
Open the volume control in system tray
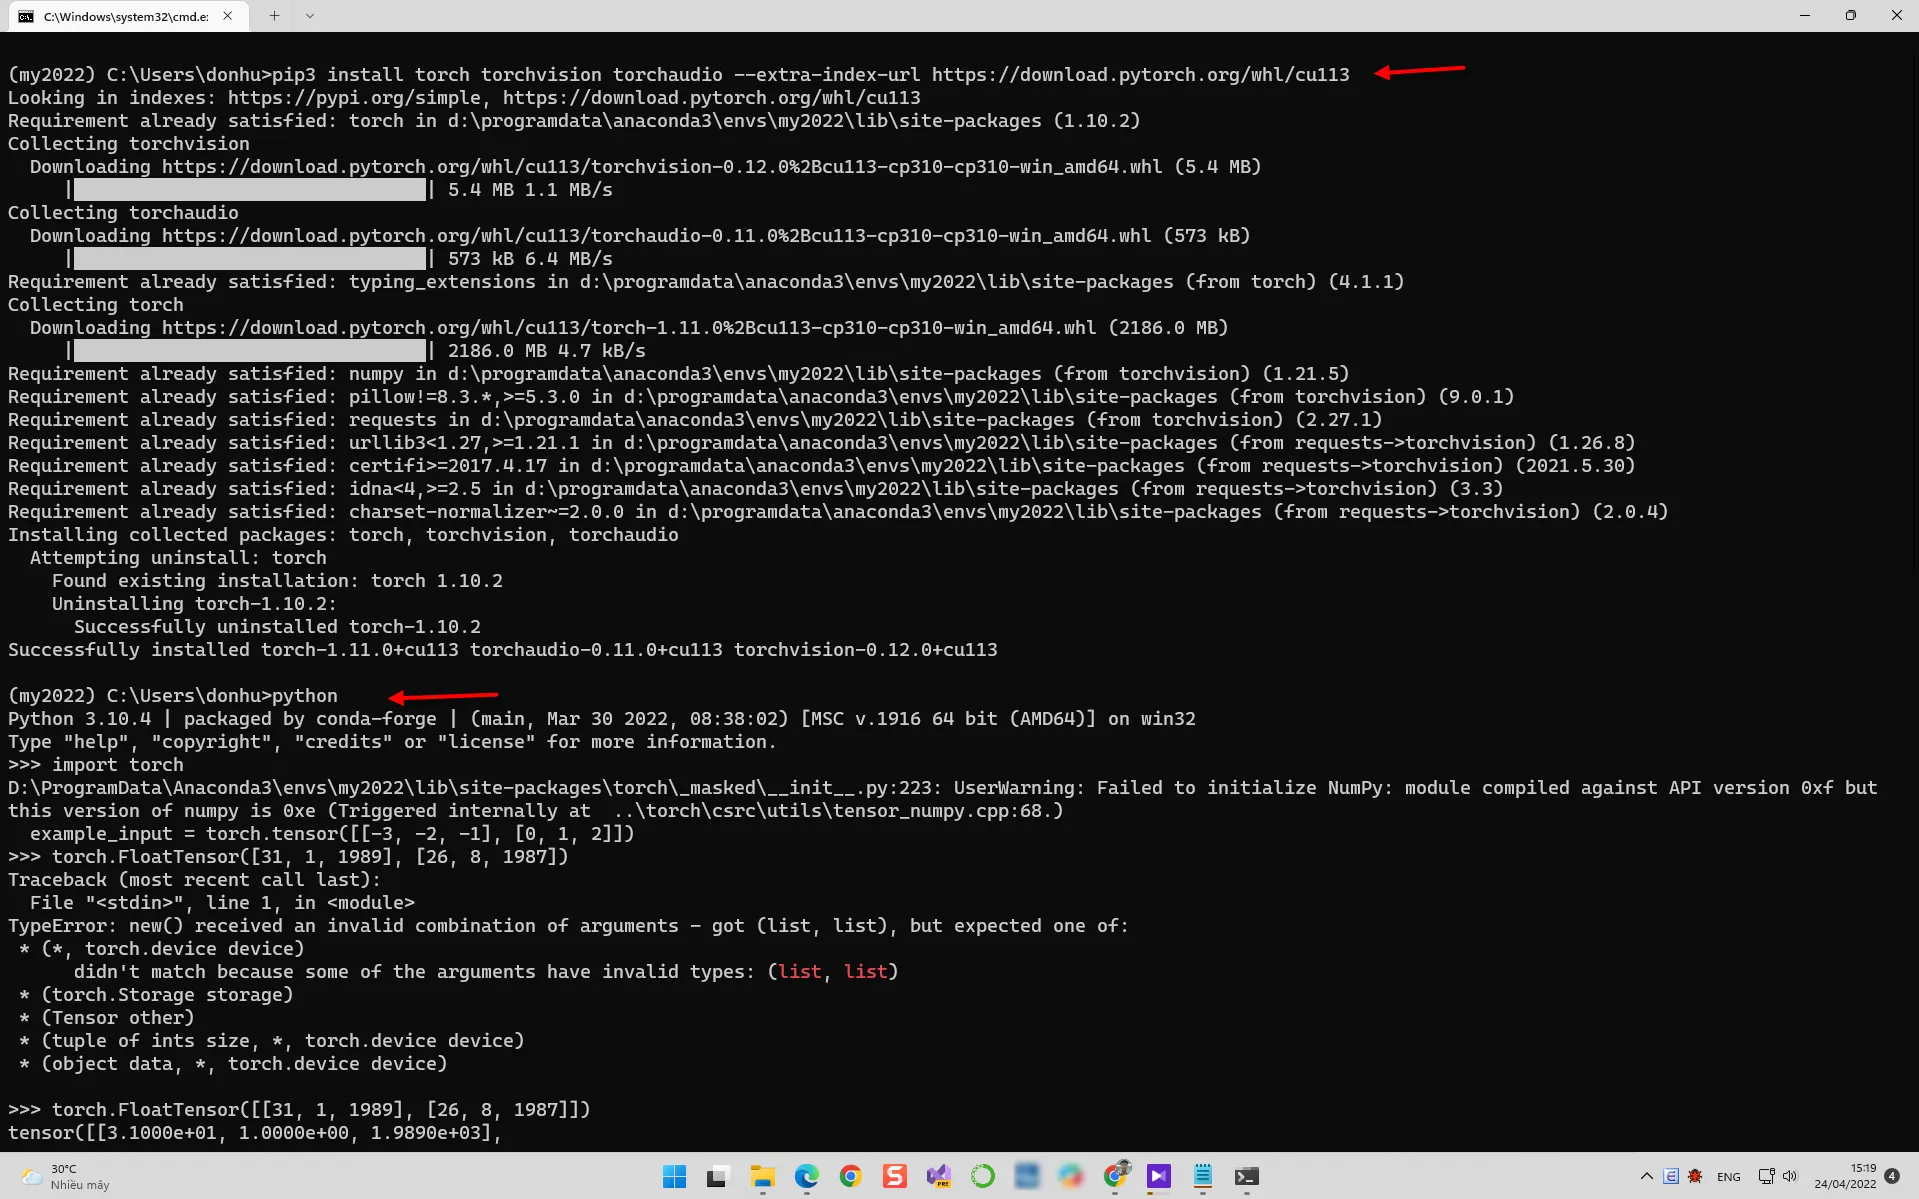1790,1176
